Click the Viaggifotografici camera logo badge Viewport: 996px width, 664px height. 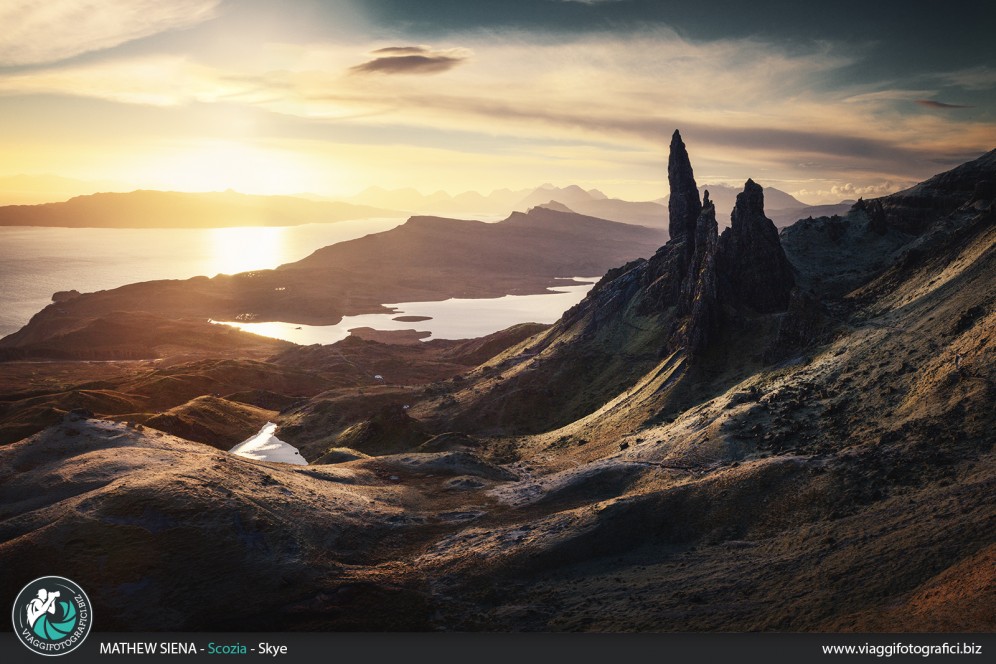(x=52, y=616)
